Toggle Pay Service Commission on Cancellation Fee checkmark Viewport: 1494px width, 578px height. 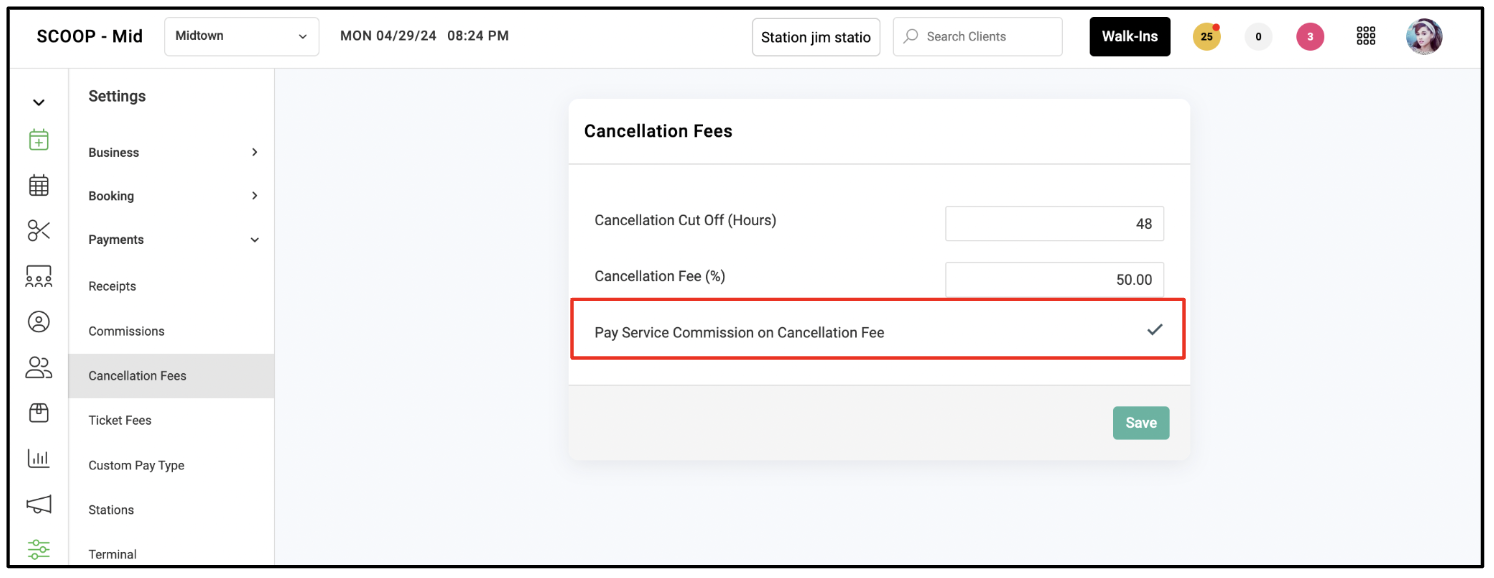[1155, 329]
